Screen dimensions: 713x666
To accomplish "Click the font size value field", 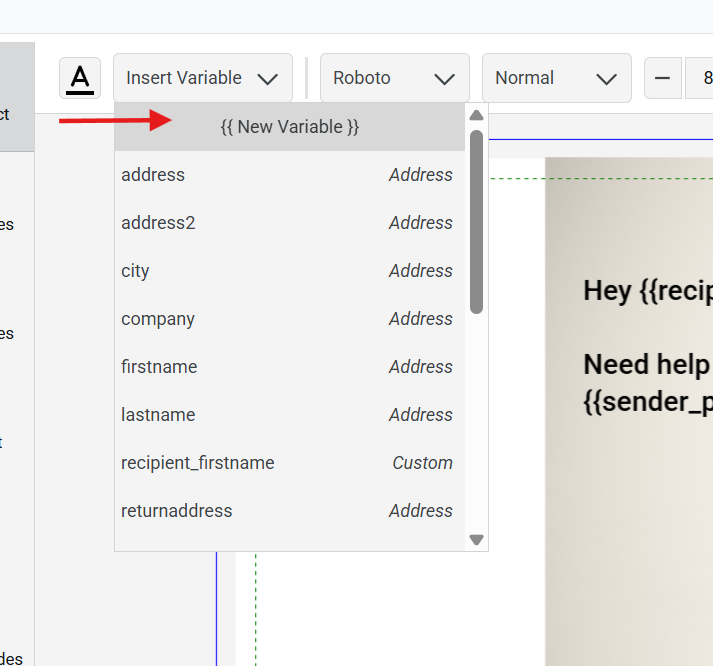I will pos(700,78).
